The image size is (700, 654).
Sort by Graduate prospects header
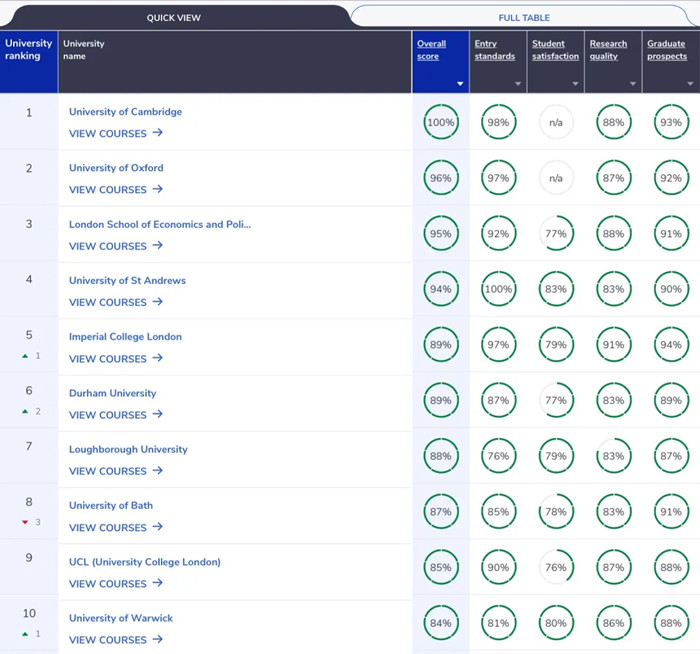point(667,50)
